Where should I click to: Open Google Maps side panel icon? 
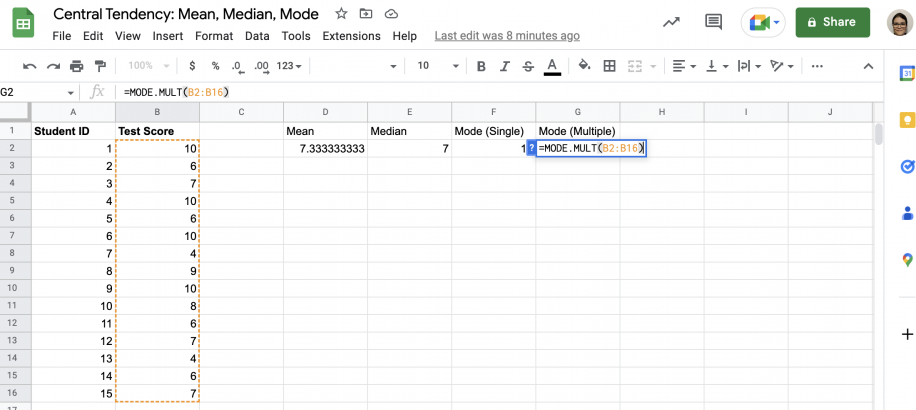(x=907, y=260)
